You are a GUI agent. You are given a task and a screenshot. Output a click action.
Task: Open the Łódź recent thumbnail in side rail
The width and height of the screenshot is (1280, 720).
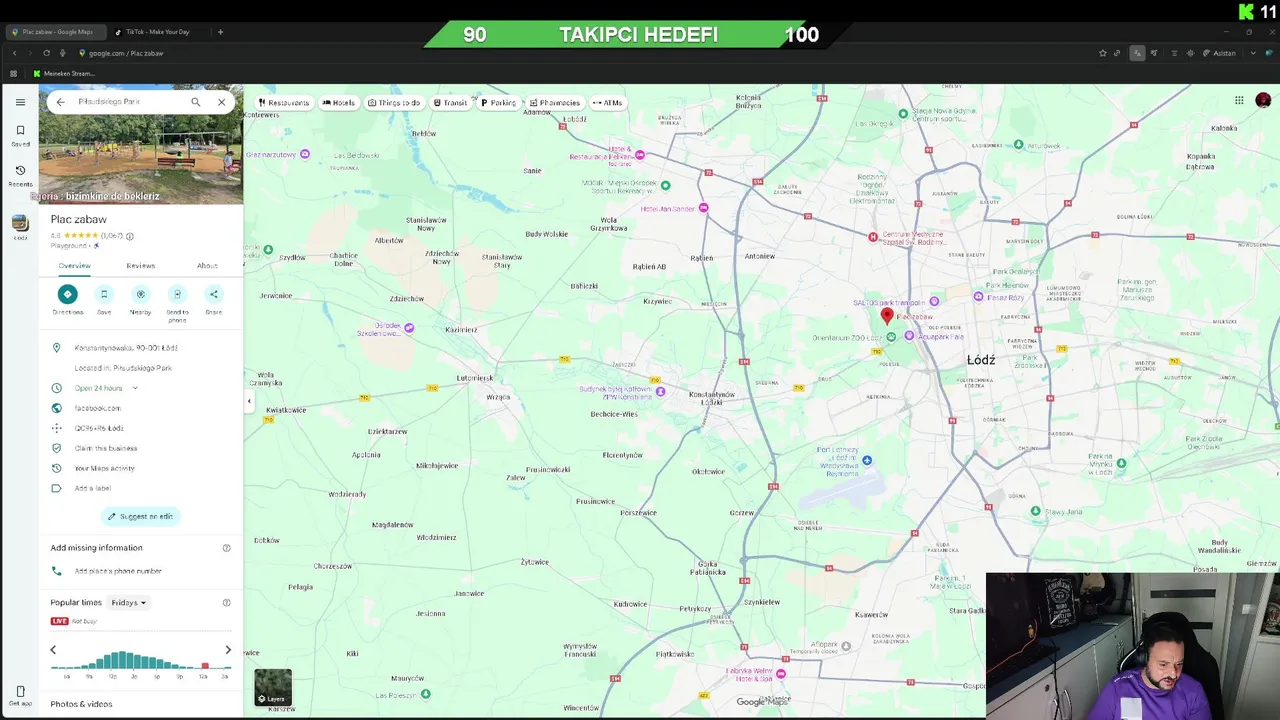pos(20,225)
